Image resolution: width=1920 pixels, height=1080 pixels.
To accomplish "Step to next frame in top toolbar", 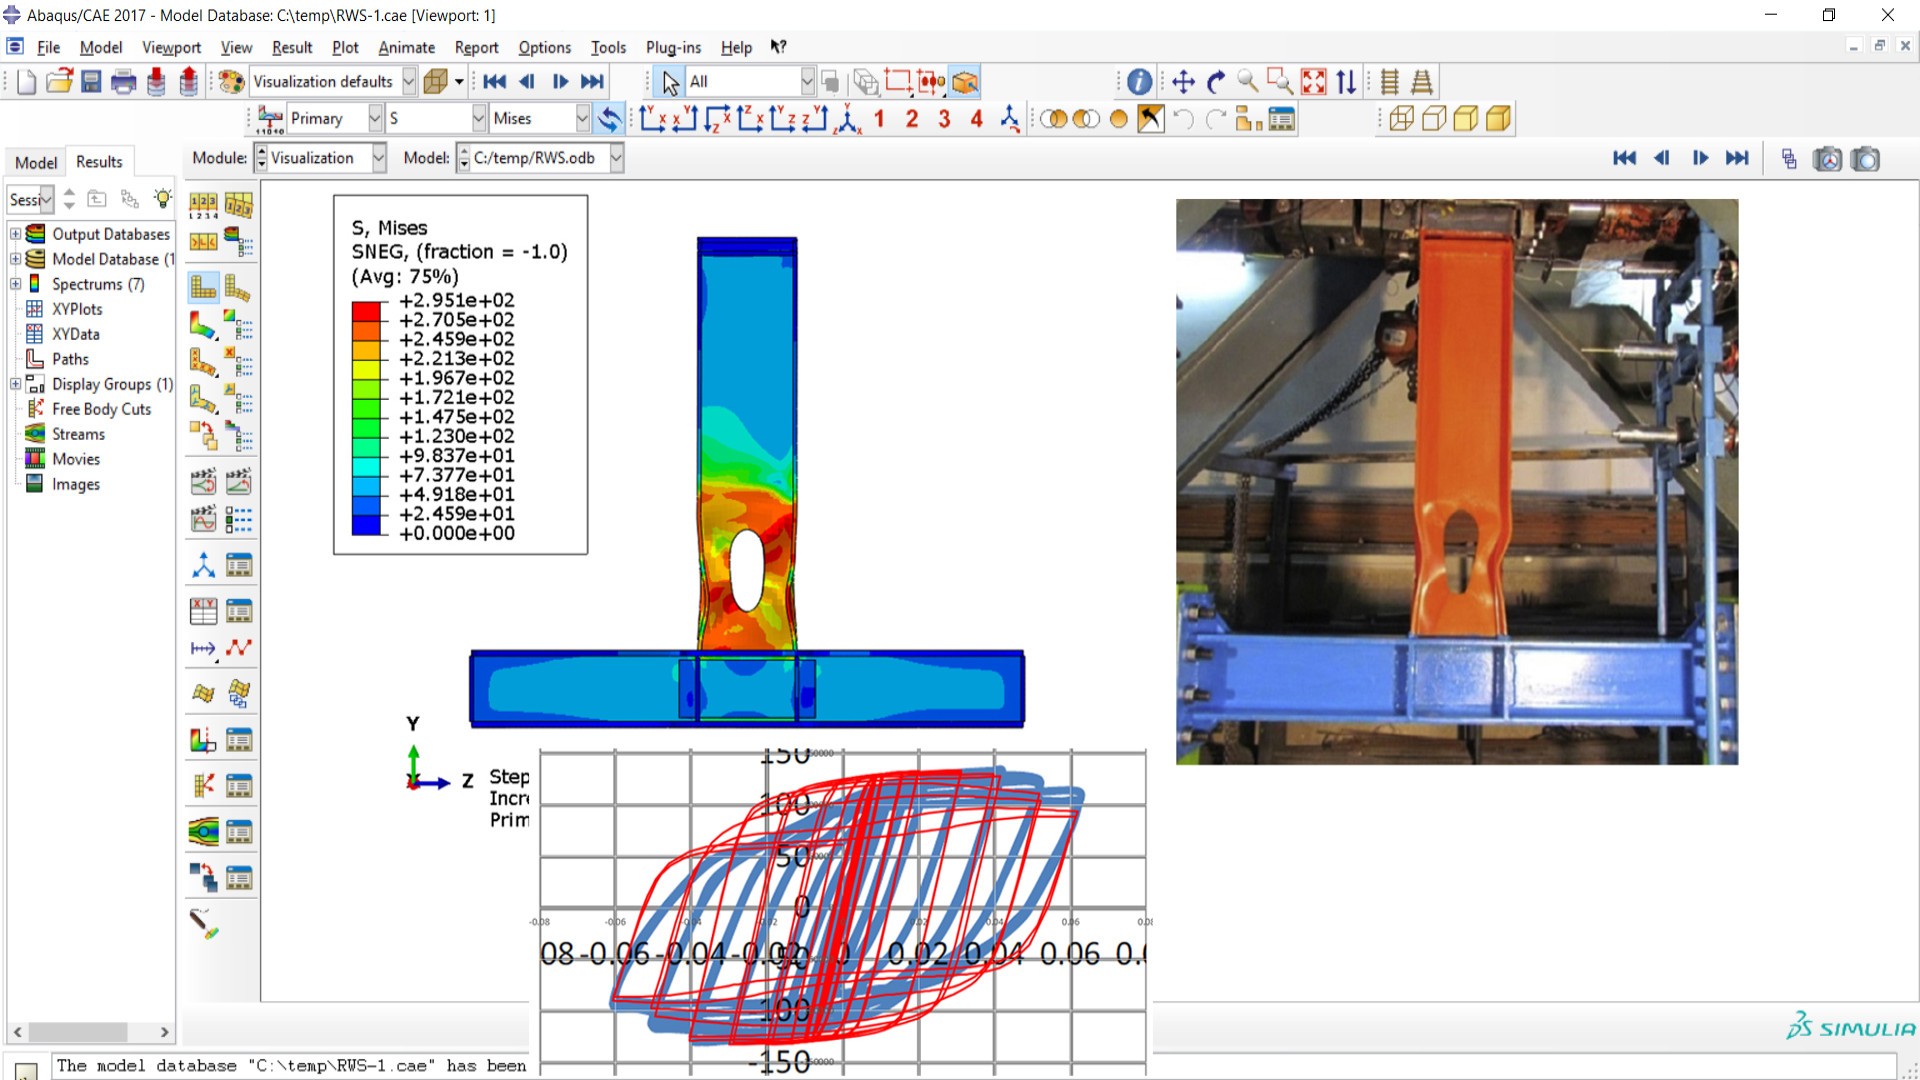I will coord(560,82).
